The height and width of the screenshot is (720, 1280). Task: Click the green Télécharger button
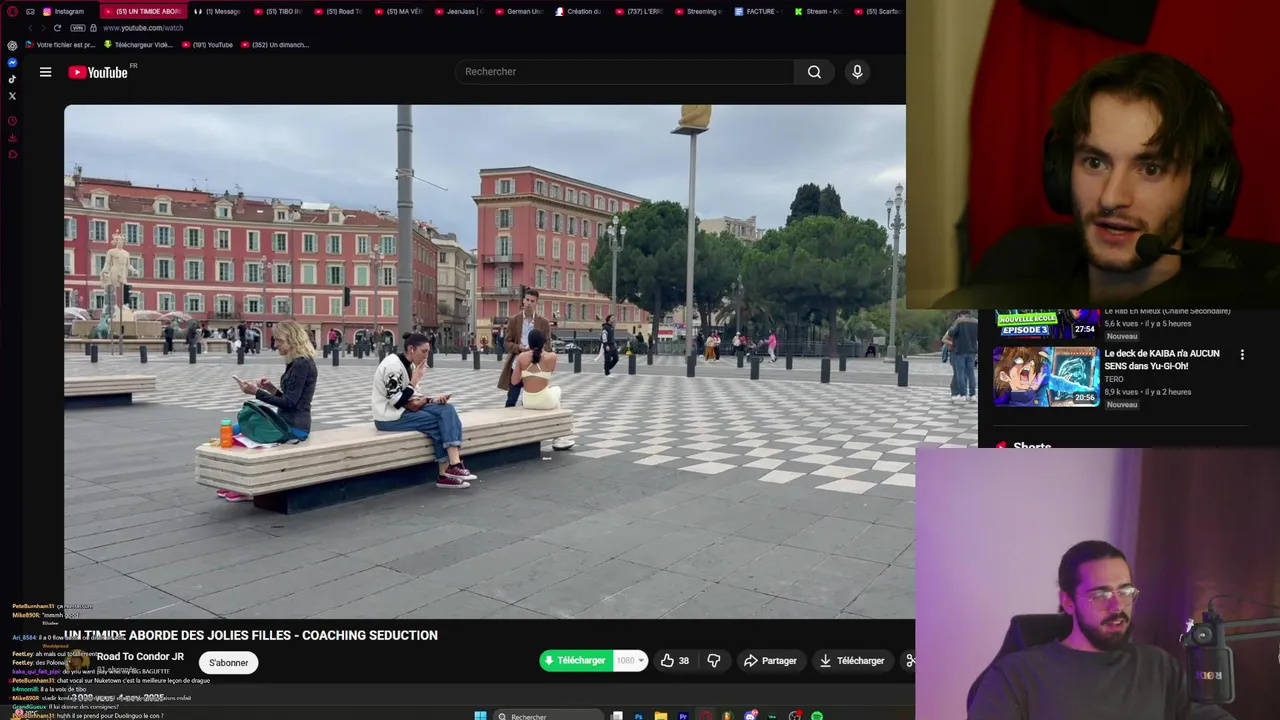point(575,661)
